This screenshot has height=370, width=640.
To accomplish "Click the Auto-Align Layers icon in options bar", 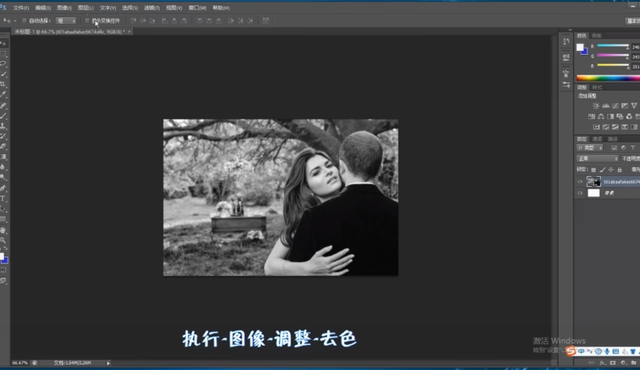I will pyautogui.click(x=266, y=20).
